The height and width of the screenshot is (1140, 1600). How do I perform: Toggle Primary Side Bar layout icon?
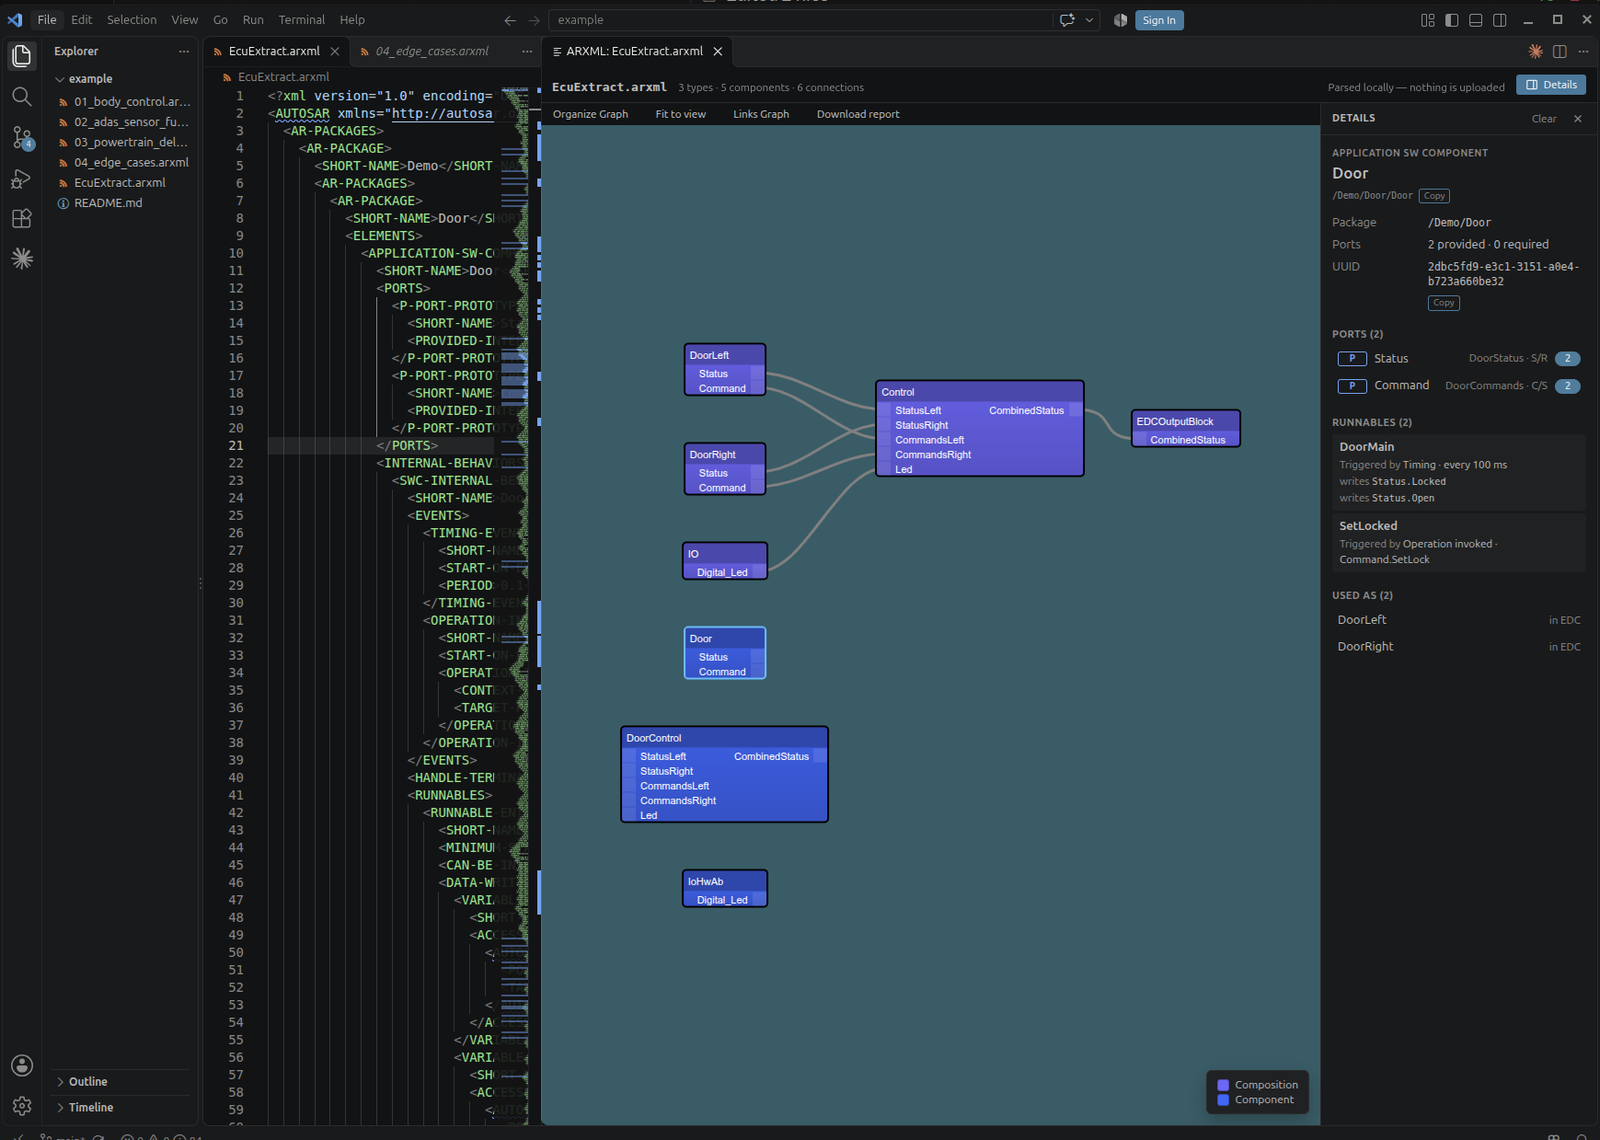coord(1452,20)
